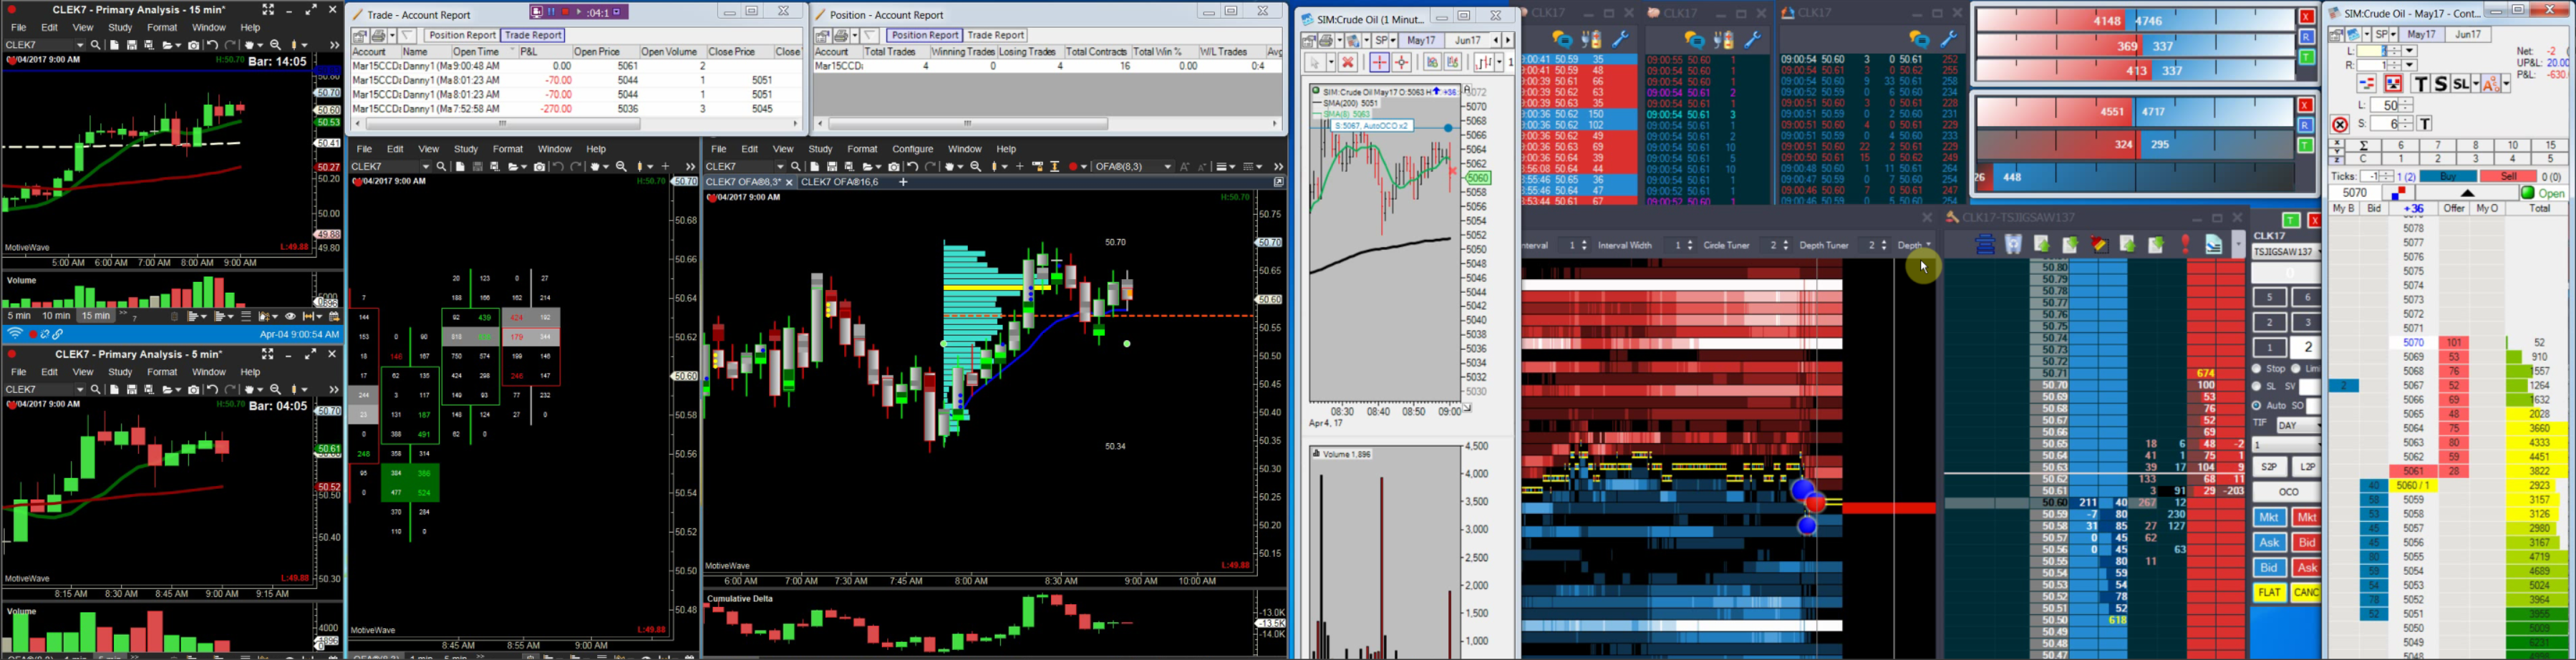Toggle the 5 min timeframe on the 15 min chart
2576x660 pixels.
(x=19, y=316)
